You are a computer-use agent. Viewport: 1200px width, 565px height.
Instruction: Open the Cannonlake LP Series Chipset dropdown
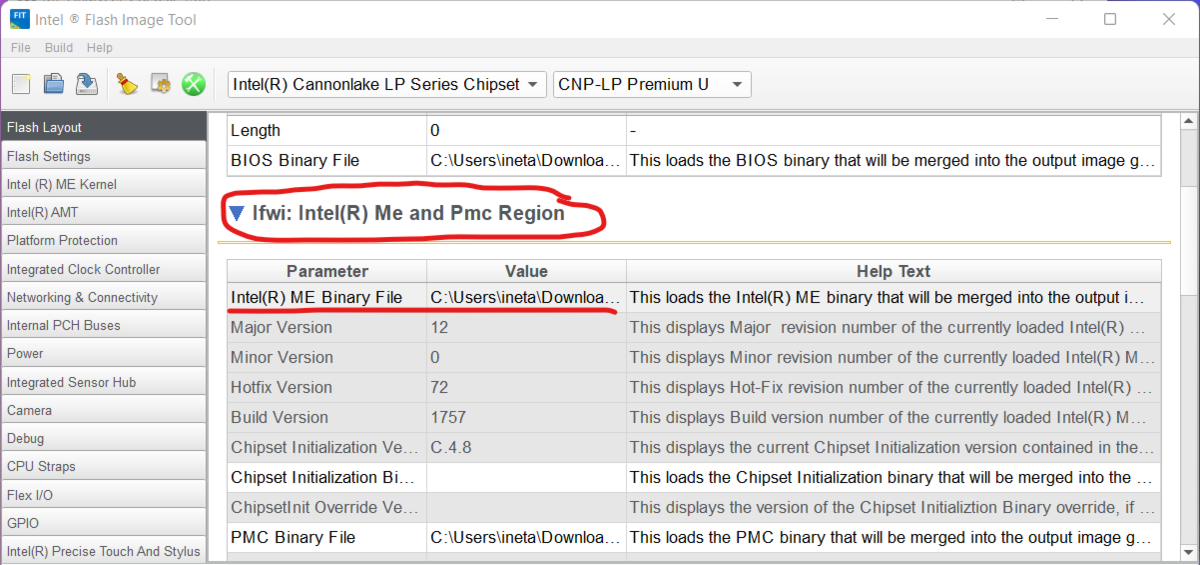pyautogui.click(x=388, y=84)
